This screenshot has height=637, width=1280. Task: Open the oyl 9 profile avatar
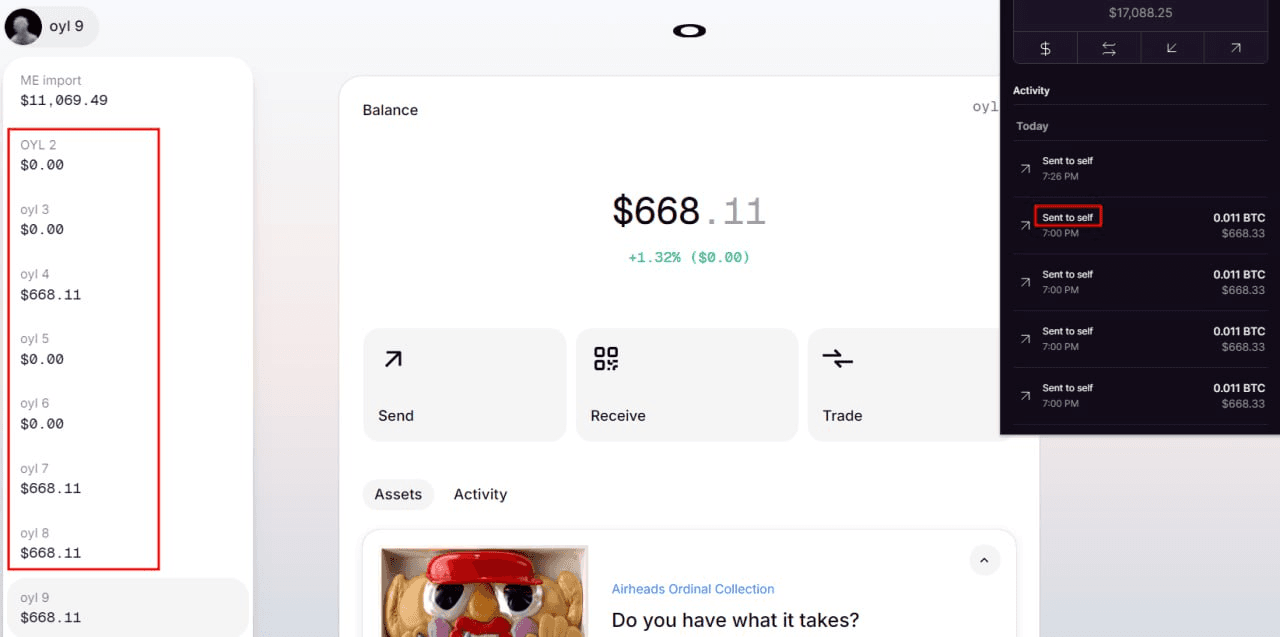(x=23, y=26)
